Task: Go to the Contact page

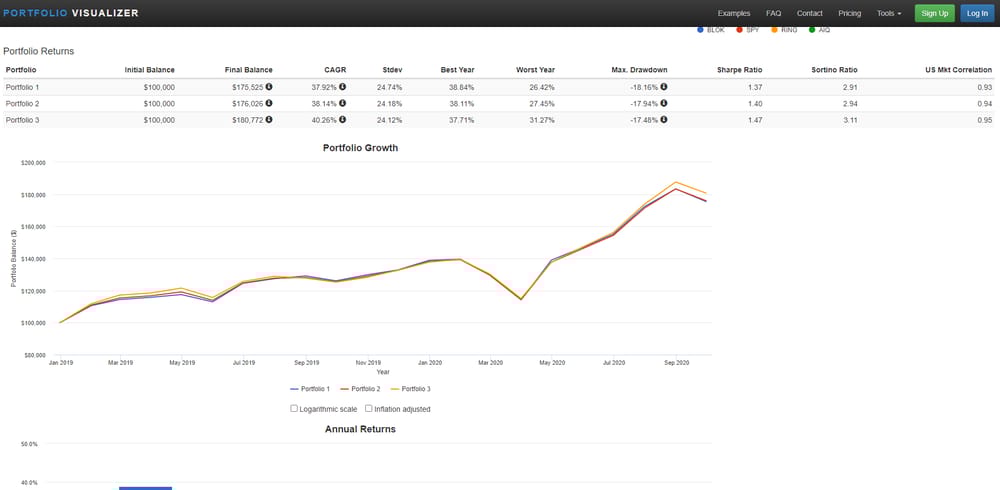Action: pos(809,13)
